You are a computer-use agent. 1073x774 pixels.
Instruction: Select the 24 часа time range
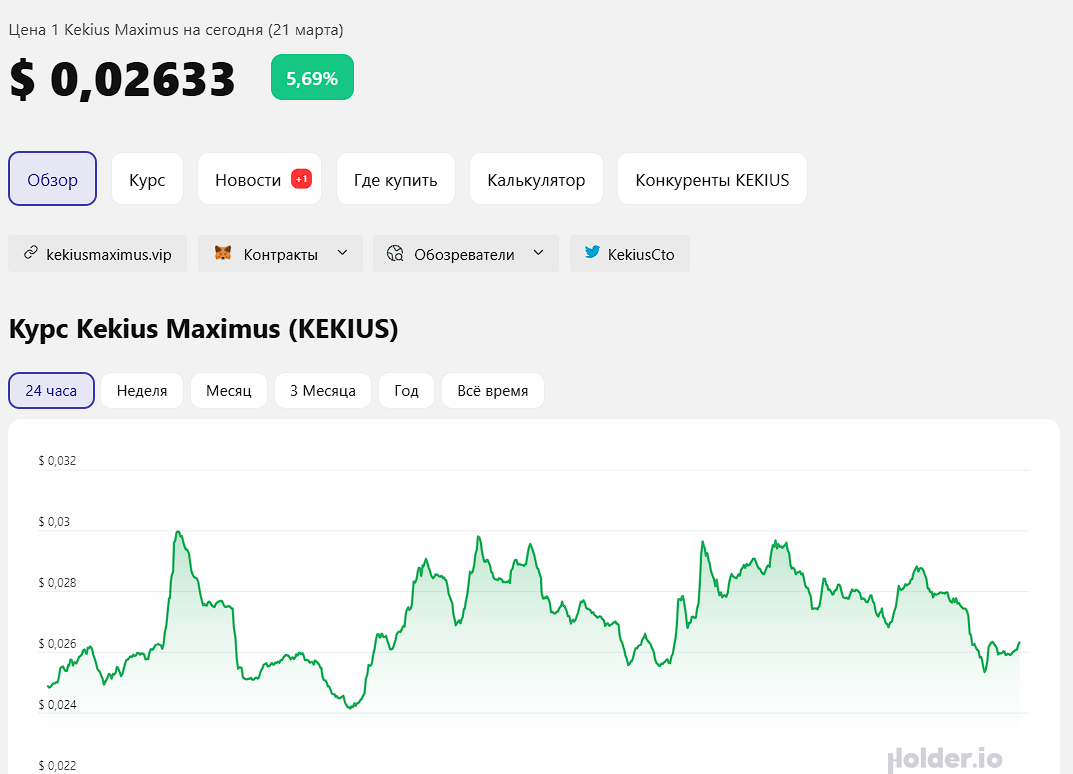tap(51, 390)
